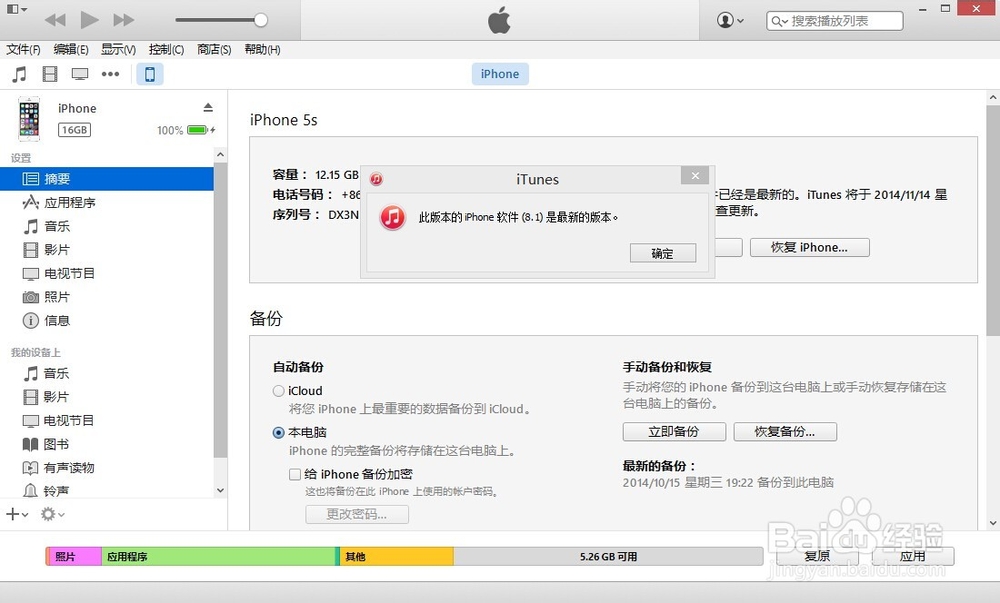1000x603 pixels.
Task: Open the Music library icon in toolbar
Action: click(20, 75)
